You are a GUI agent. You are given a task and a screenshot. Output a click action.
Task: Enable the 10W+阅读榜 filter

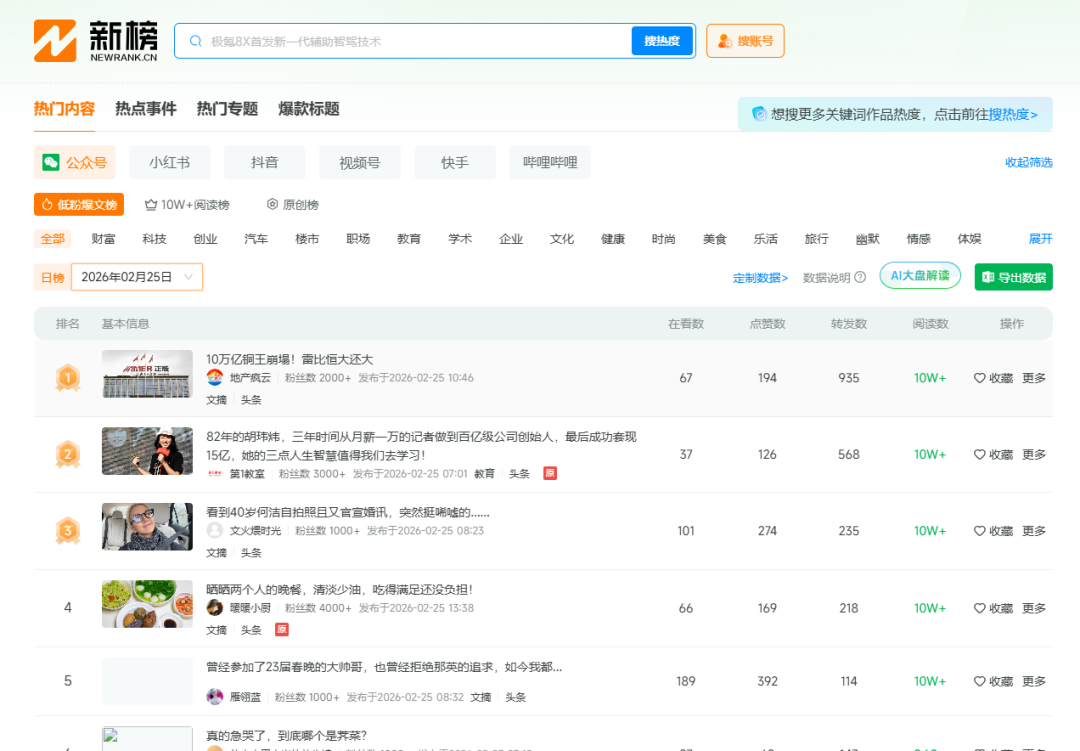[x=188, y=203]
